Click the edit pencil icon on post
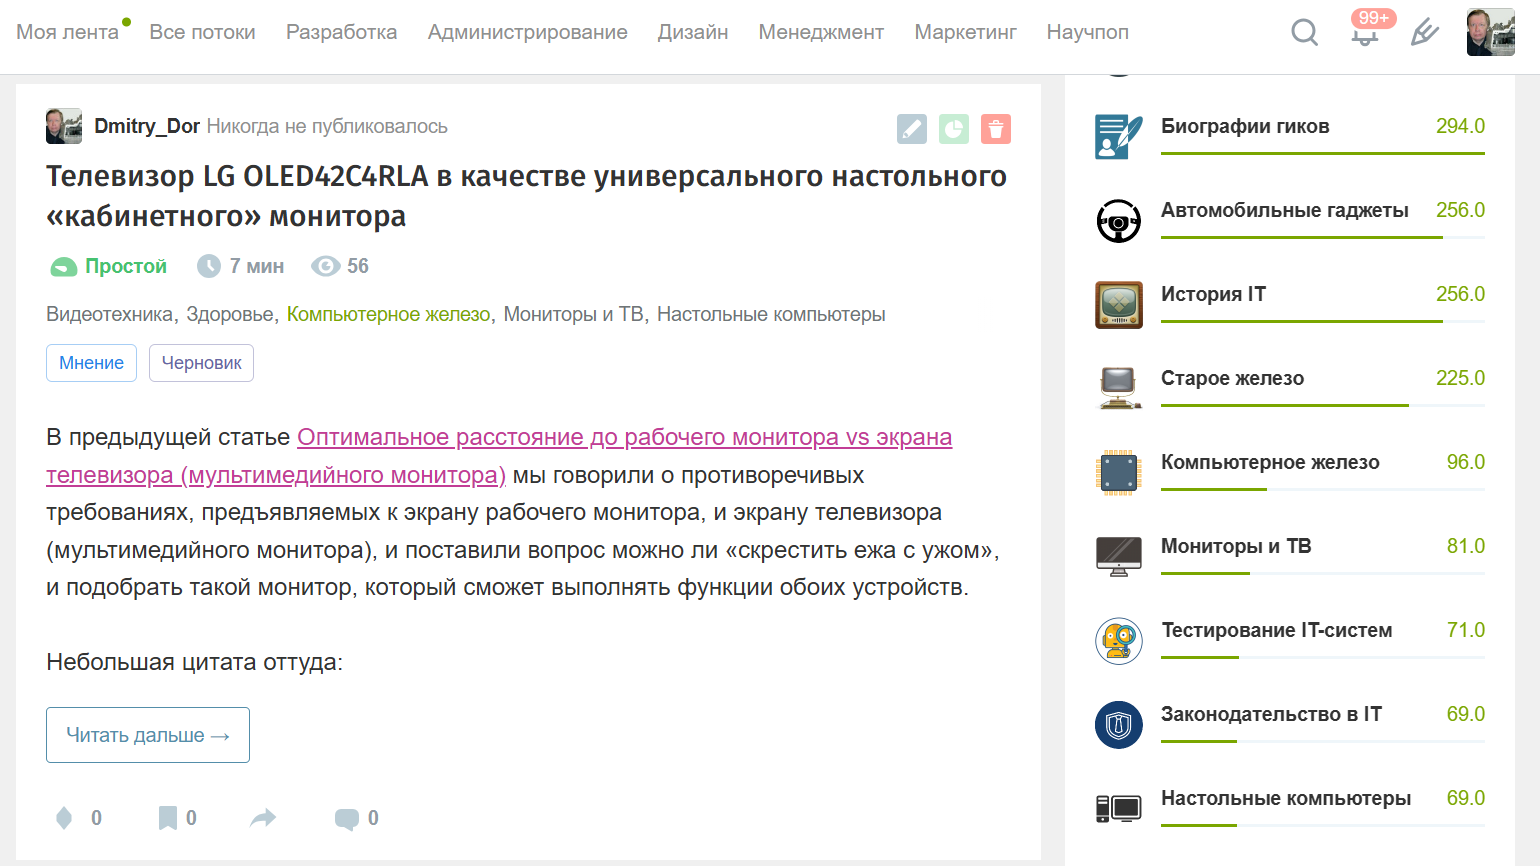 912,129
